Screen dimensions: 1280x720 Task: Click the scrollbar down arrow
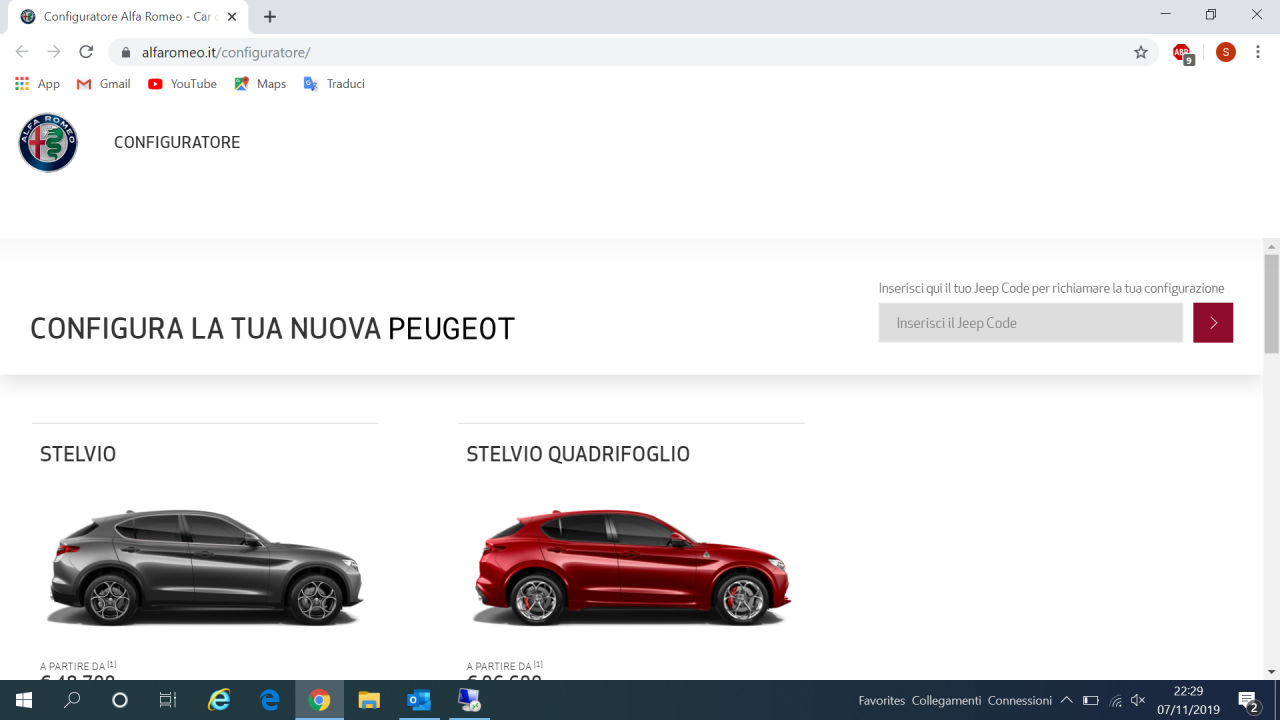pyautogui.click(x=1271, y=672)
